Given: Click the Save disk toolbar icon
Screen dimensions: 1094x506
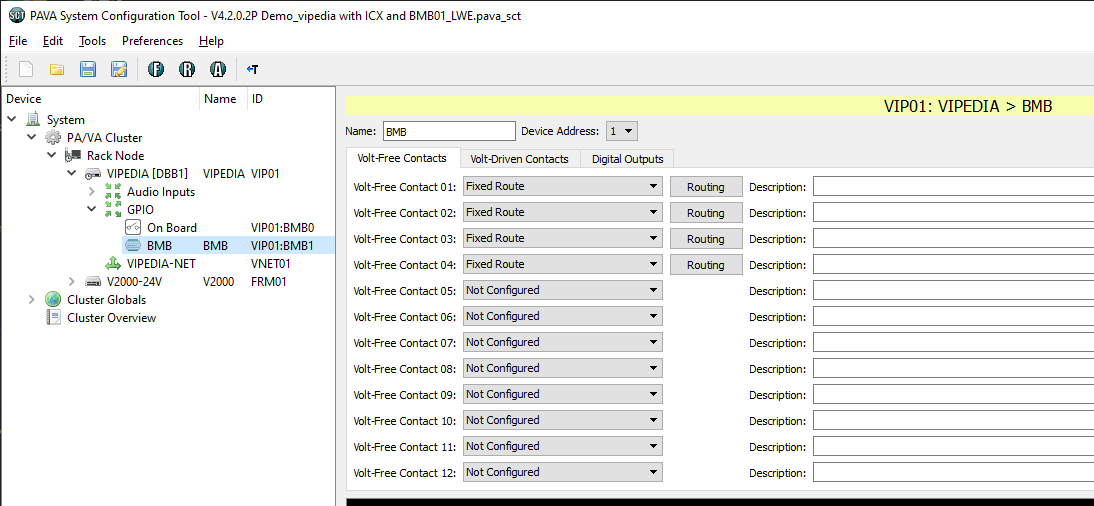Looking at the screenshot, I should [88, 69].
